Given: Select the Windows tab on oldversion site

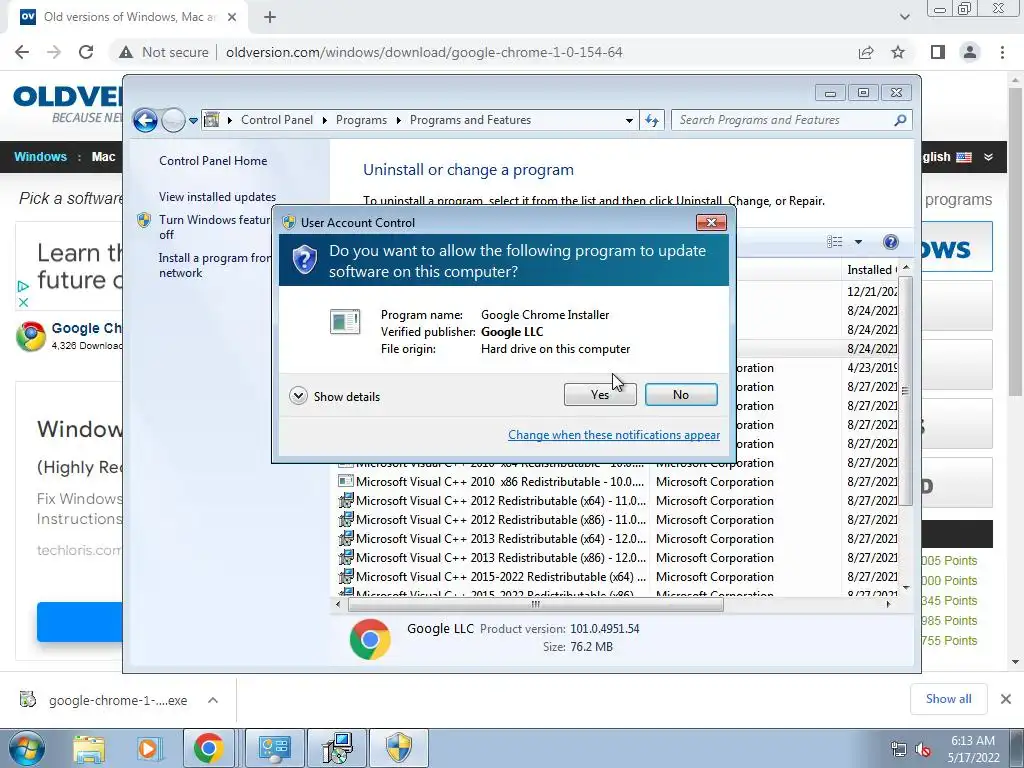Looking at the screenshot, I should tap(40, 157).
